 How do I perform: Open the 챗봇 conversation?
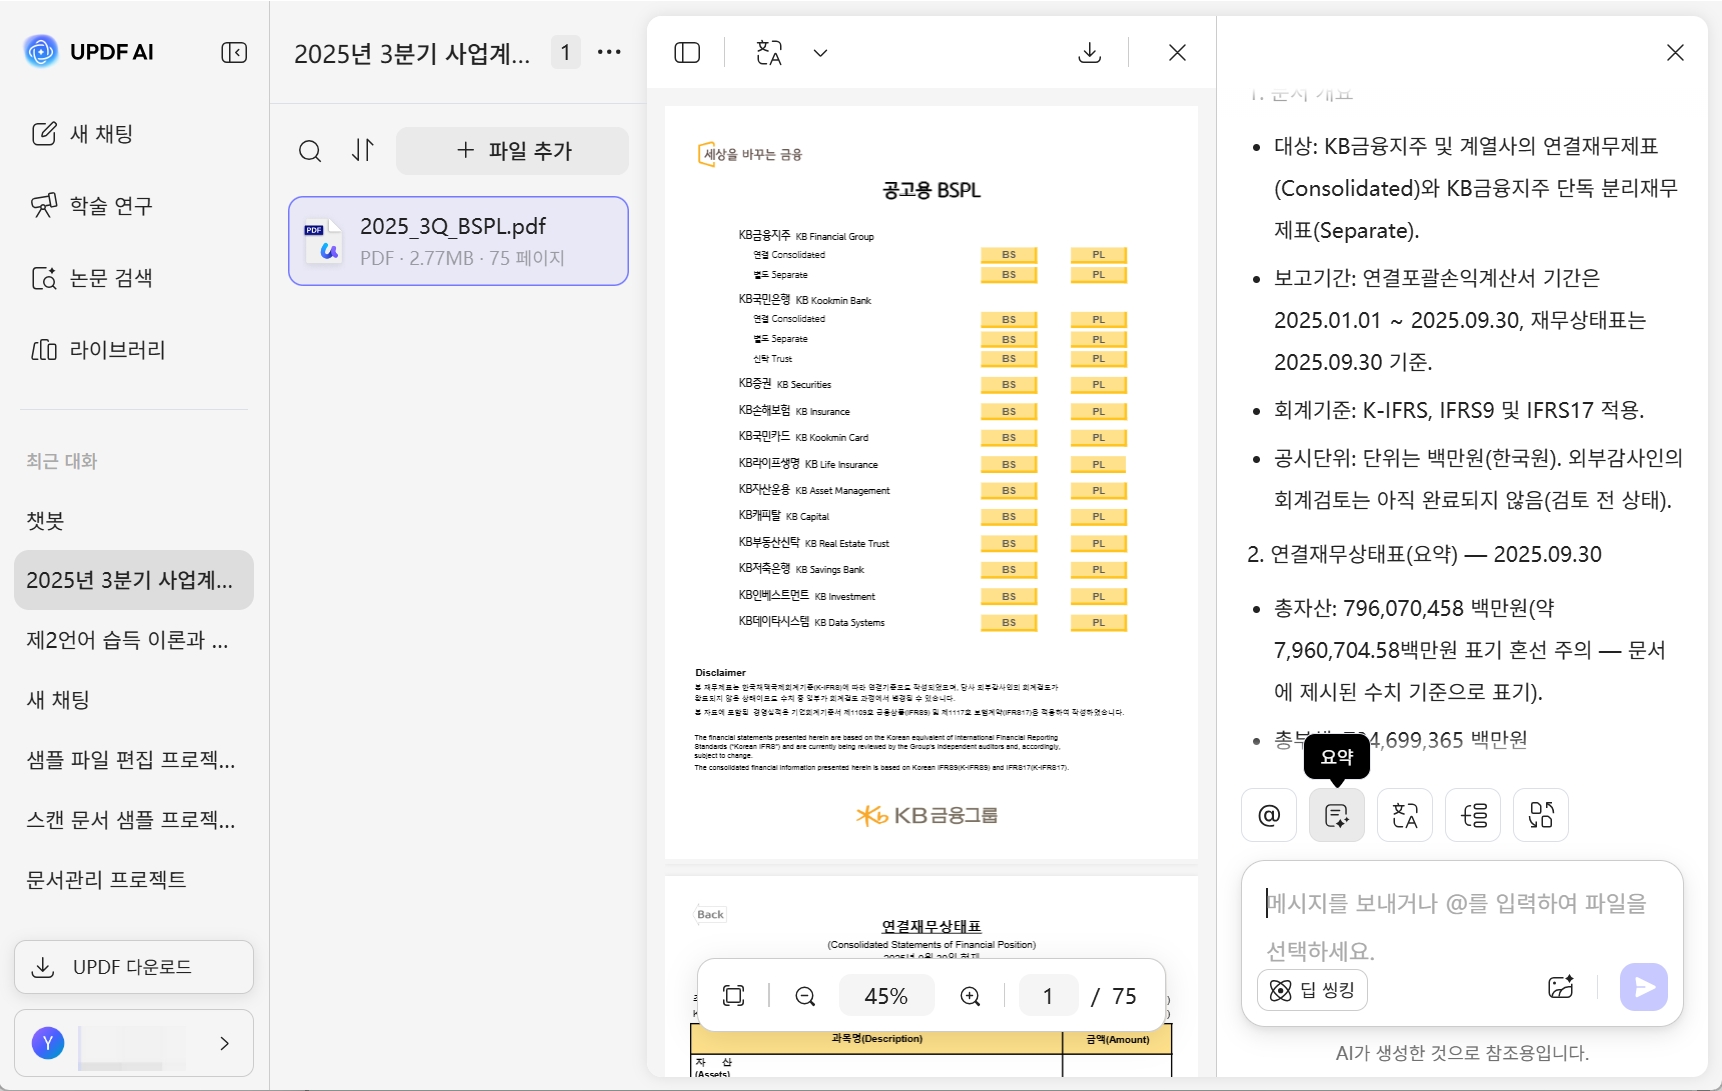[133, 520]
